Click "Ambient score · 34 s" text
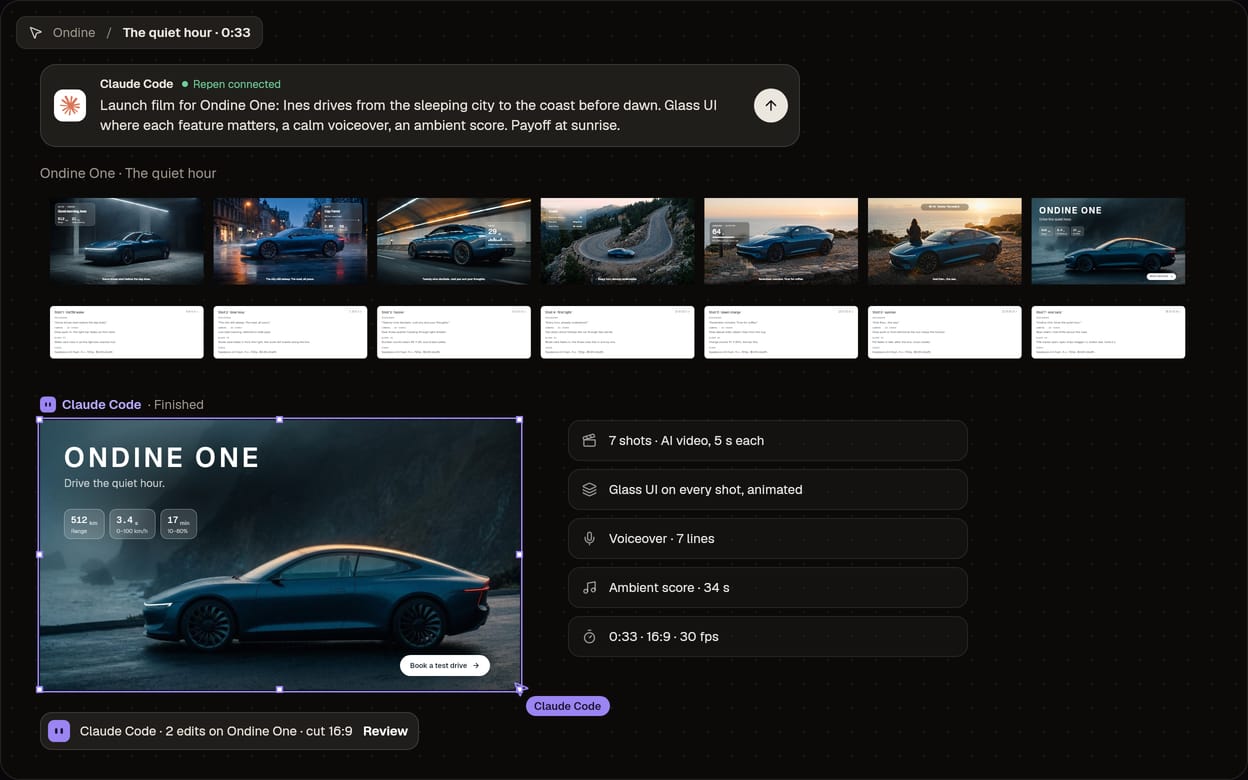The image size is (1248, 780). [x=669, y=588]
